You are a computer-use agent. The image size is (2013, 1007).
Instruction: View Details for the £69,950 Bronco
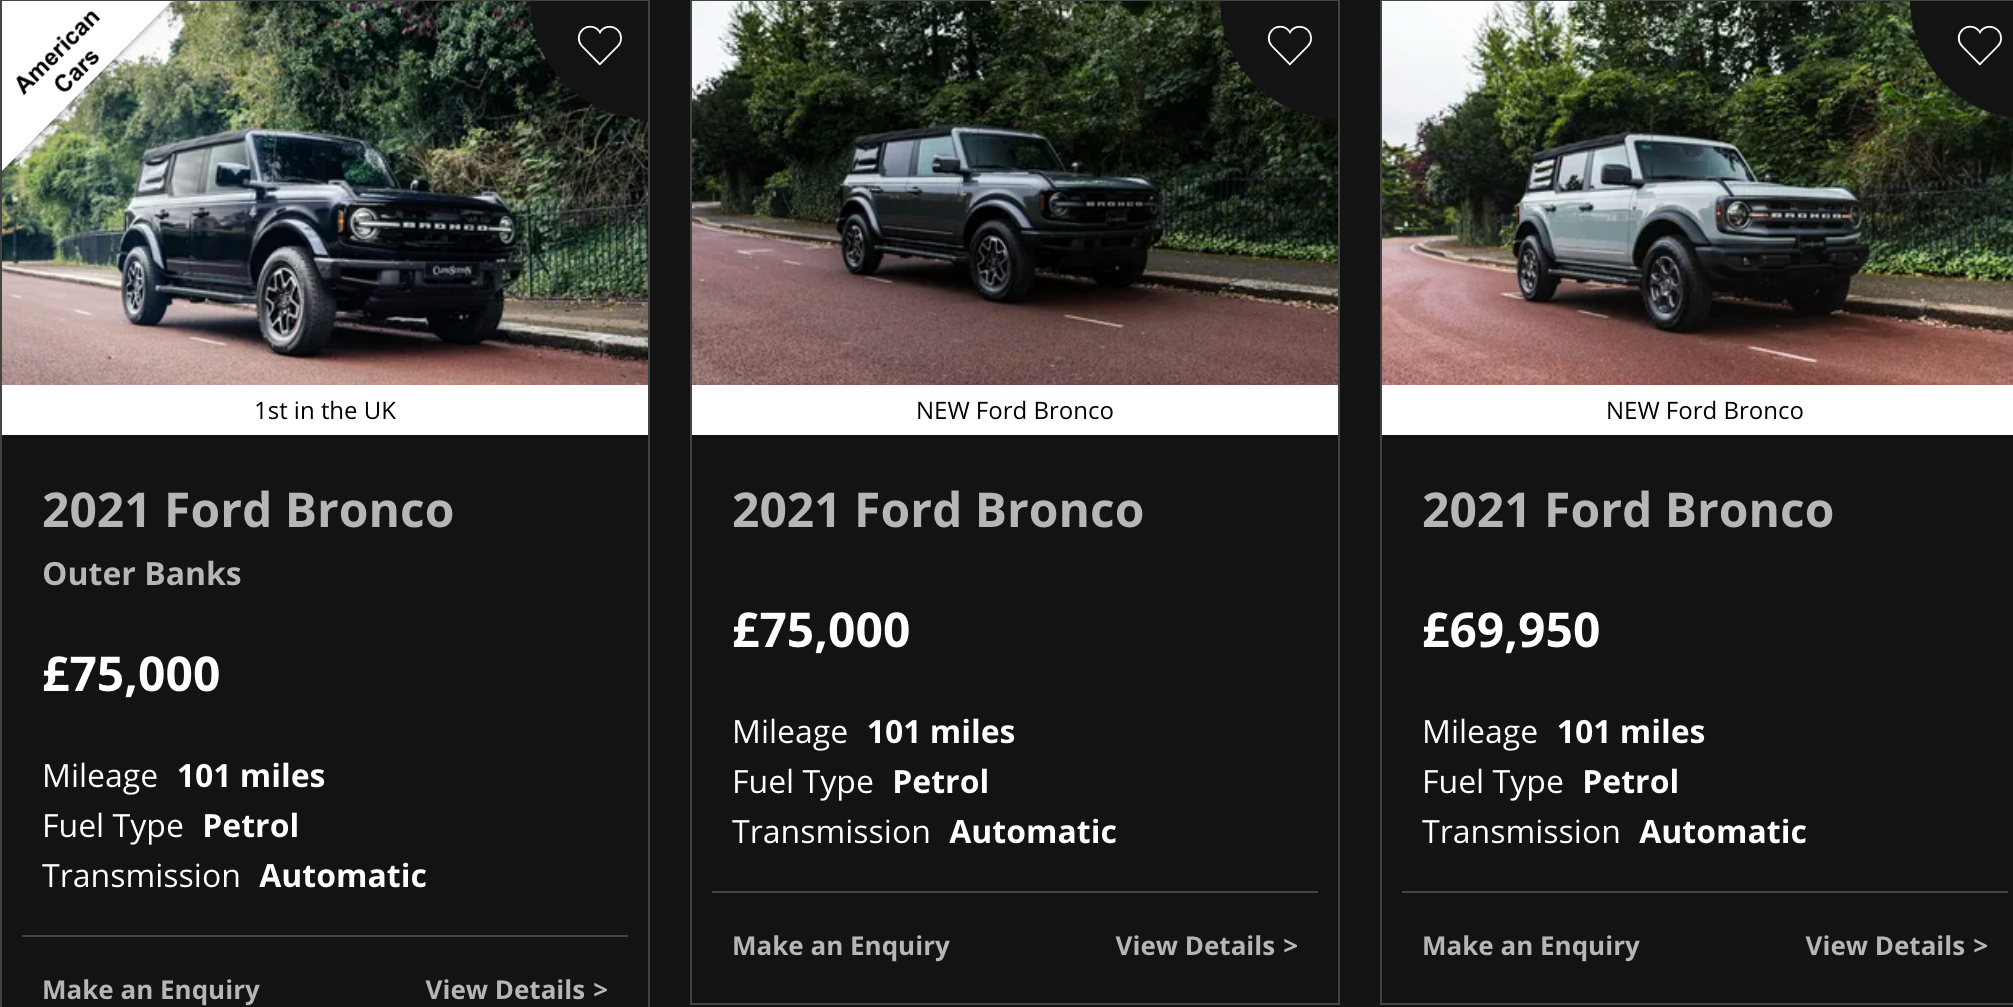click(x=1896, y=945)
